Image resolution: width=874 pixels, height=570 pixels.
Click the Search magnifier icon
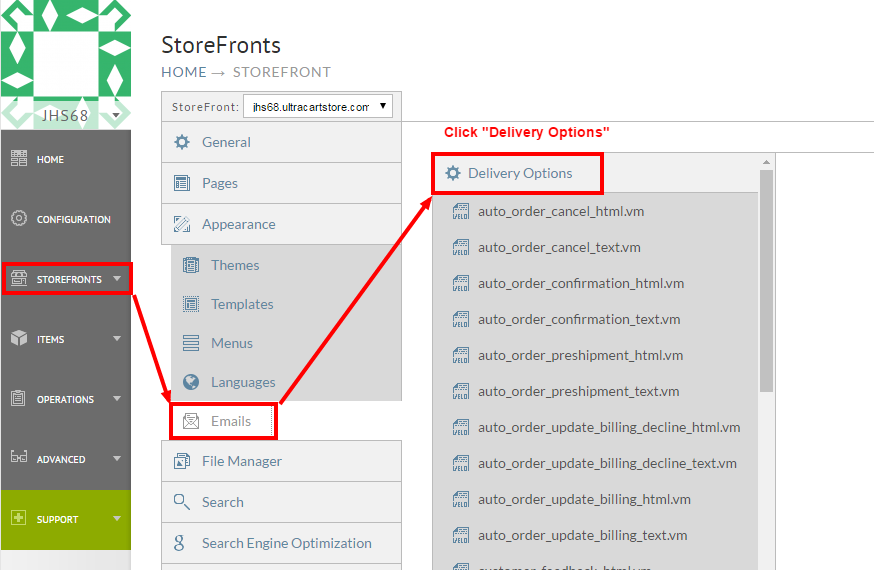182,501
